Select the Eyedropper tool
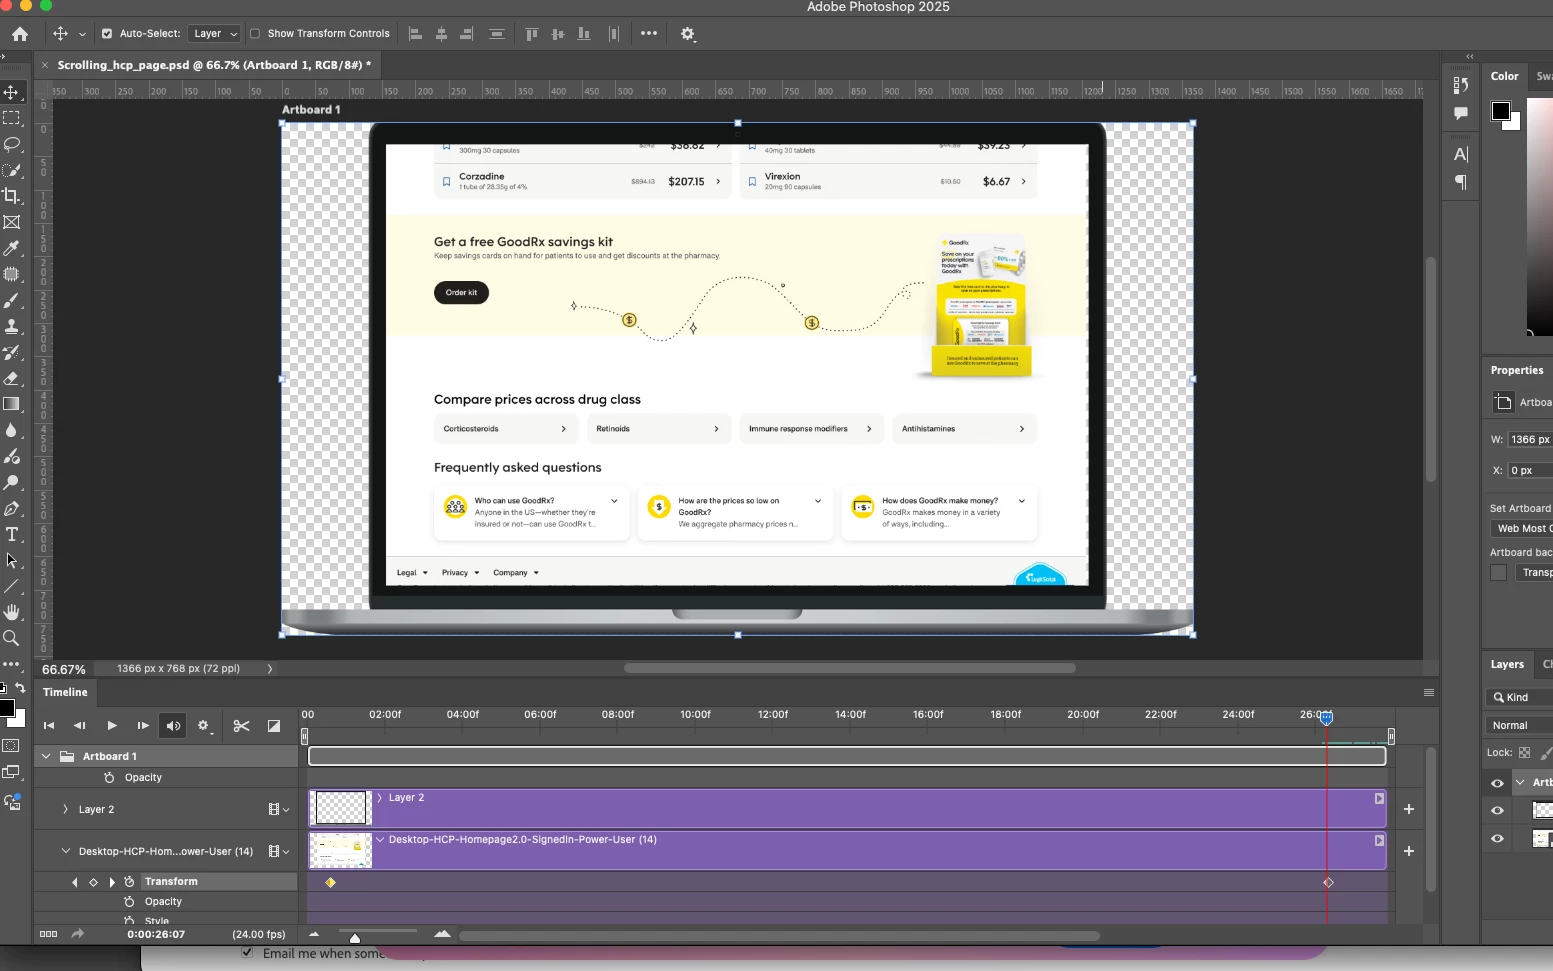This screenshot has height=971, width=1553. pos(12,248)
